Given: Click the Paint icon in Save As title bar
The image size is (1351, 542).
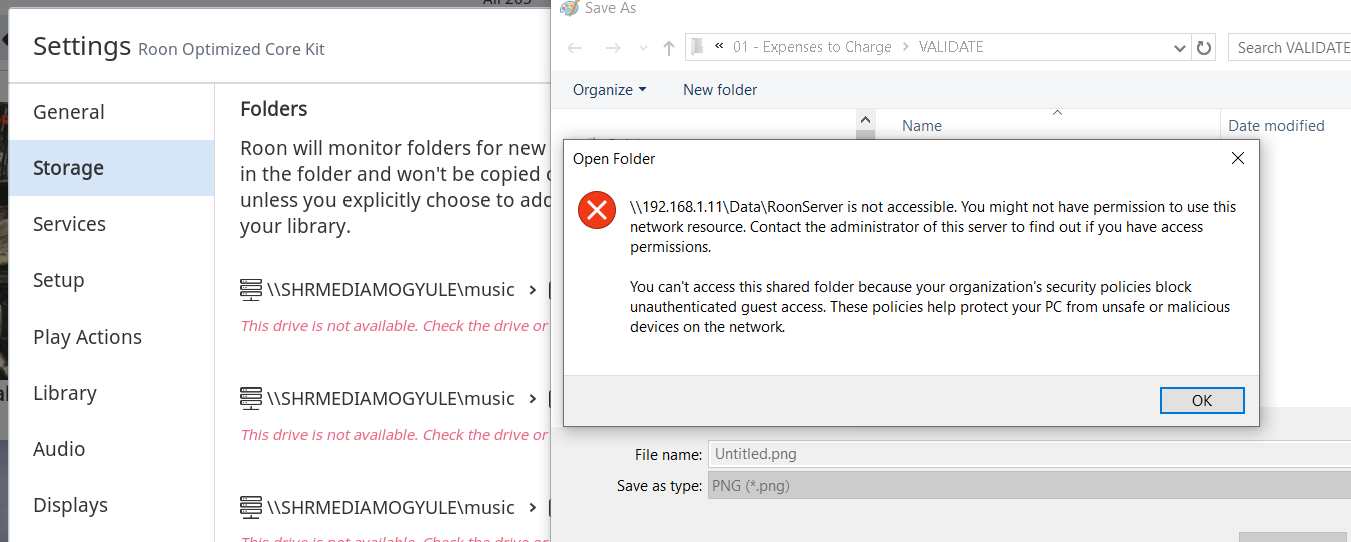Looking at the screenshot, I should click(x=569, y=8).
